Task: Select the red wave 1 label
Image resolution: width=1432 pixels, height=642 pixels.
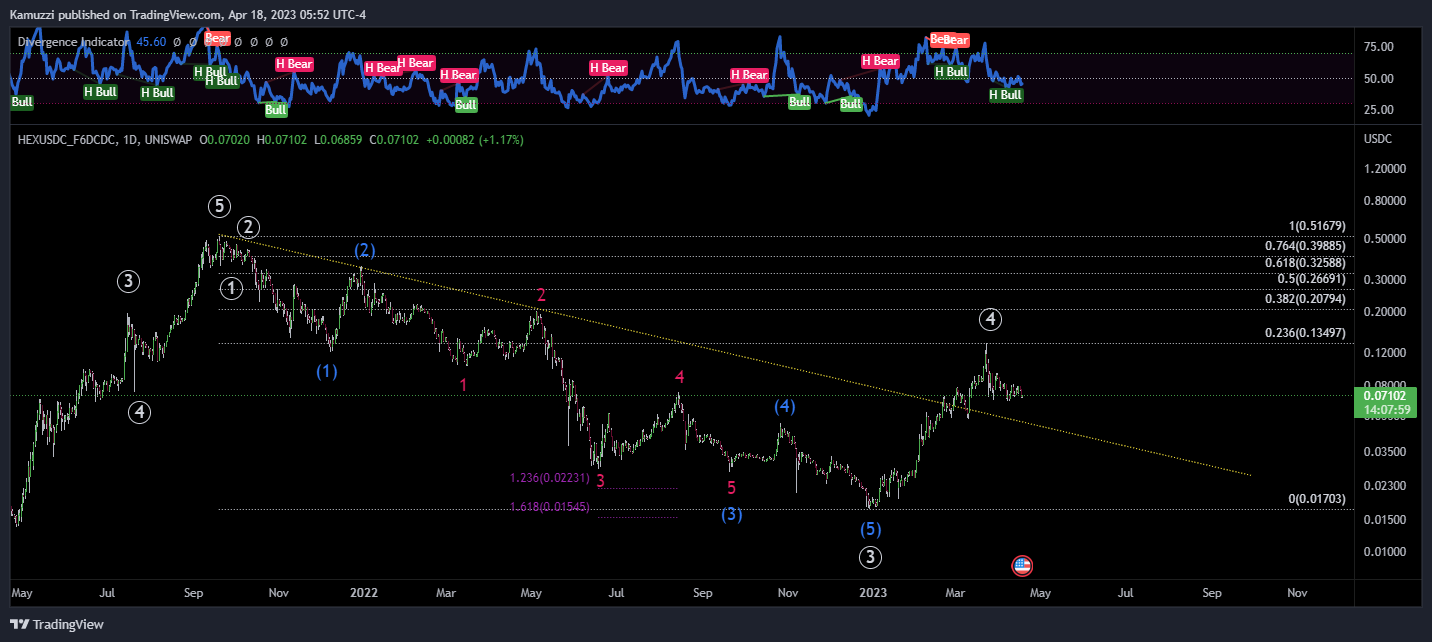Action: [x=463, y=385]
